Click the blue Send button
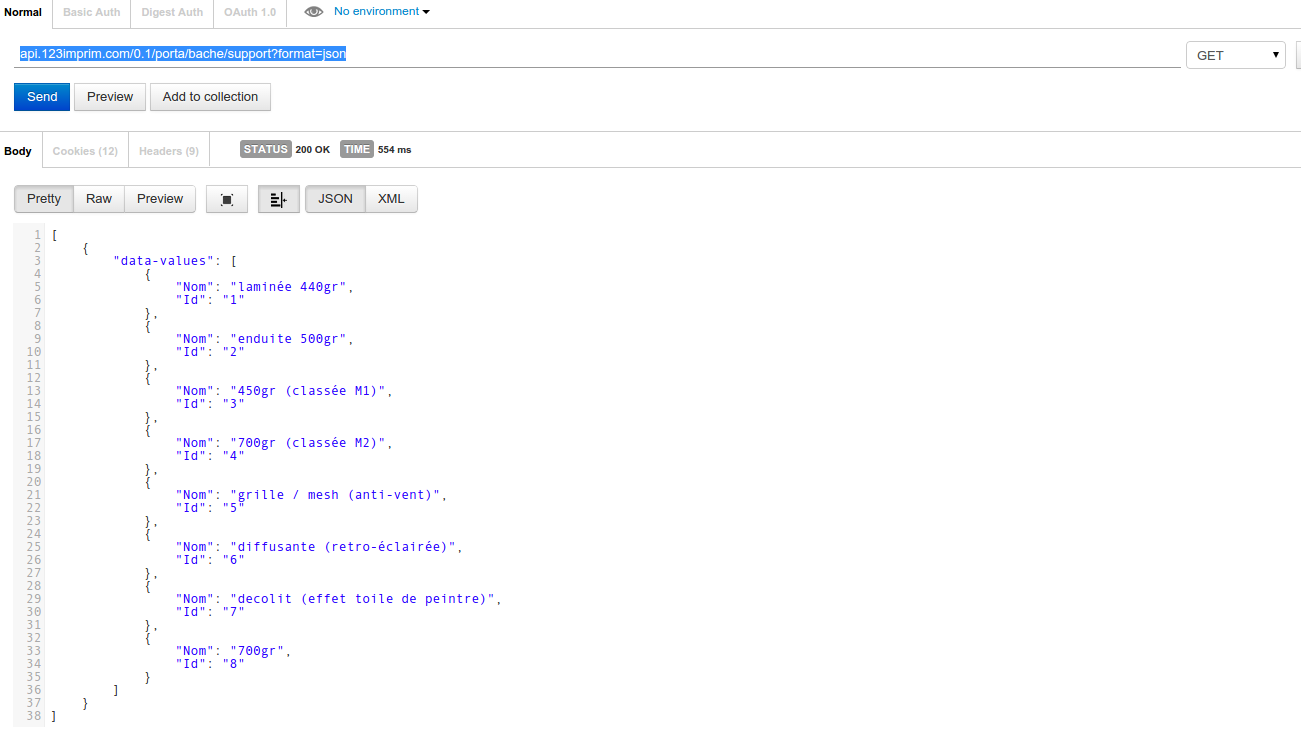The height and width of the screenshot is (747, 1301). point(42,97)
